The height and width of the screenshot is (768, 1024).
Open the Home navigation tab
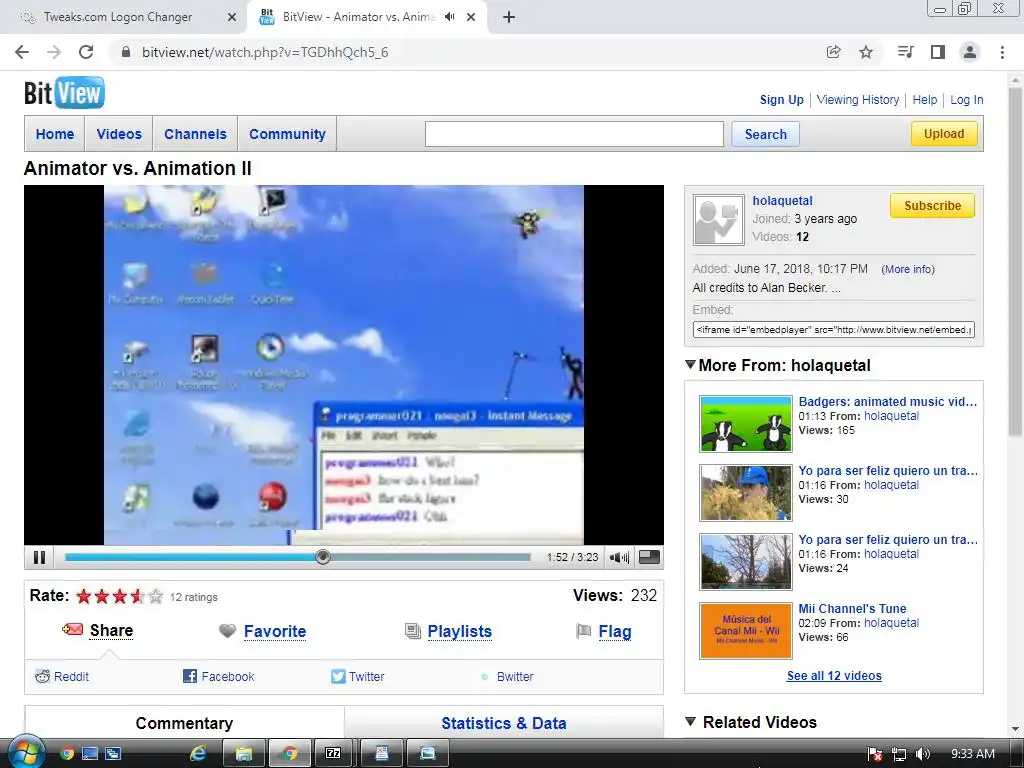click(x=55, y=134)
